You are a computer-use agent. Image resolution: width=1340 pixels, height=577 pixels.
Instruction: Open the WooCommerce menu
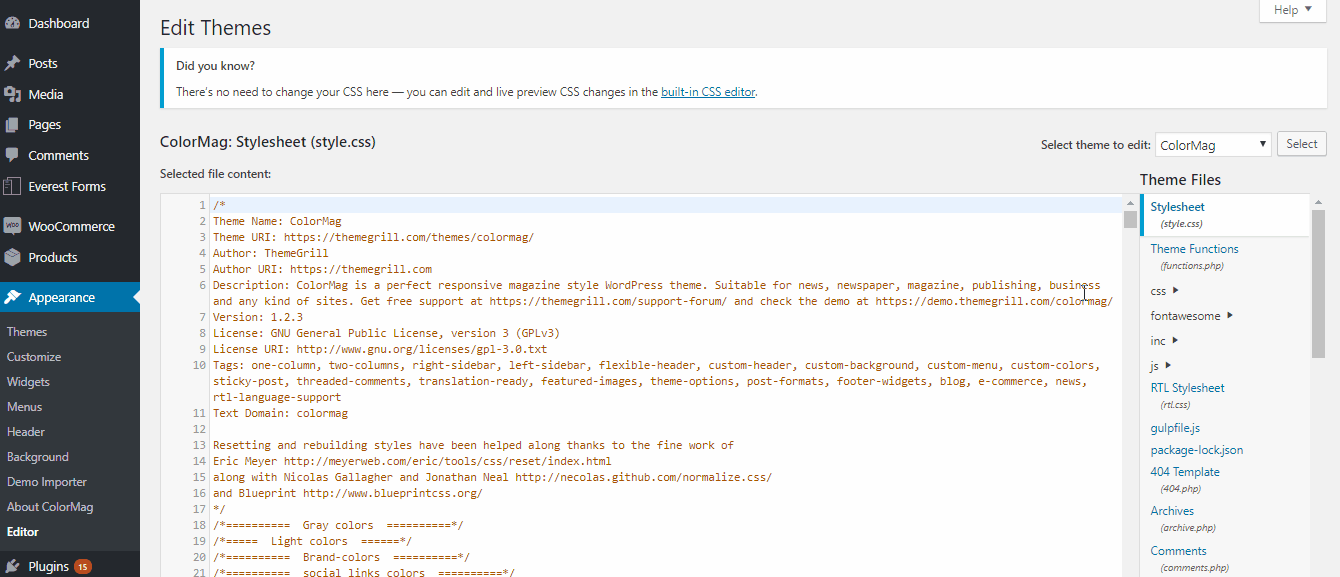pos(70,226)
